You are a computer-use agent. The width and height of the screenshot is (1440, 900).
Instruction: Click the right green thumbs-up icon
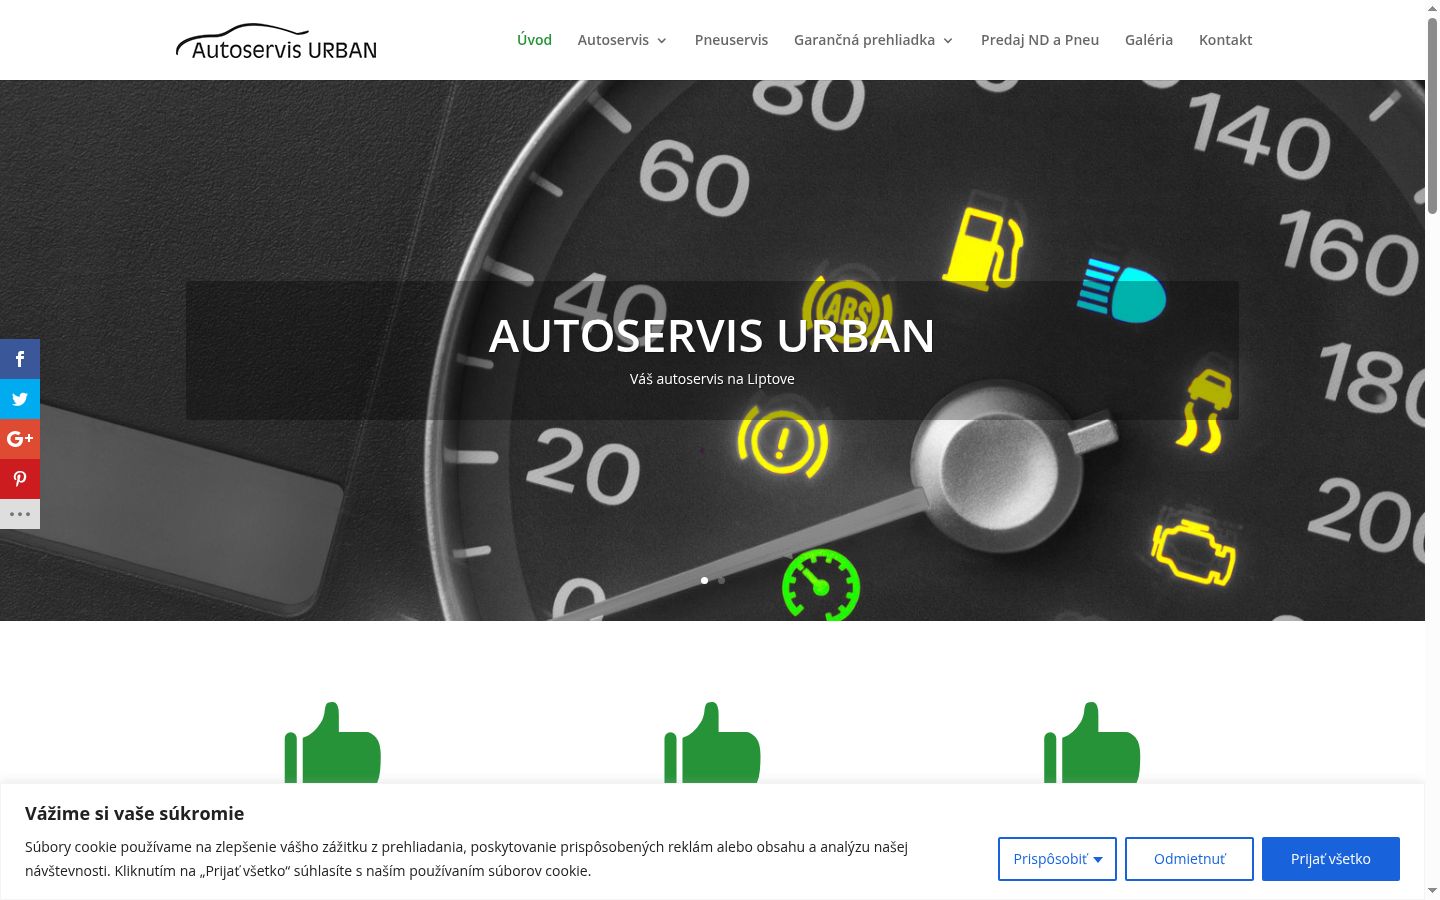1092,742
